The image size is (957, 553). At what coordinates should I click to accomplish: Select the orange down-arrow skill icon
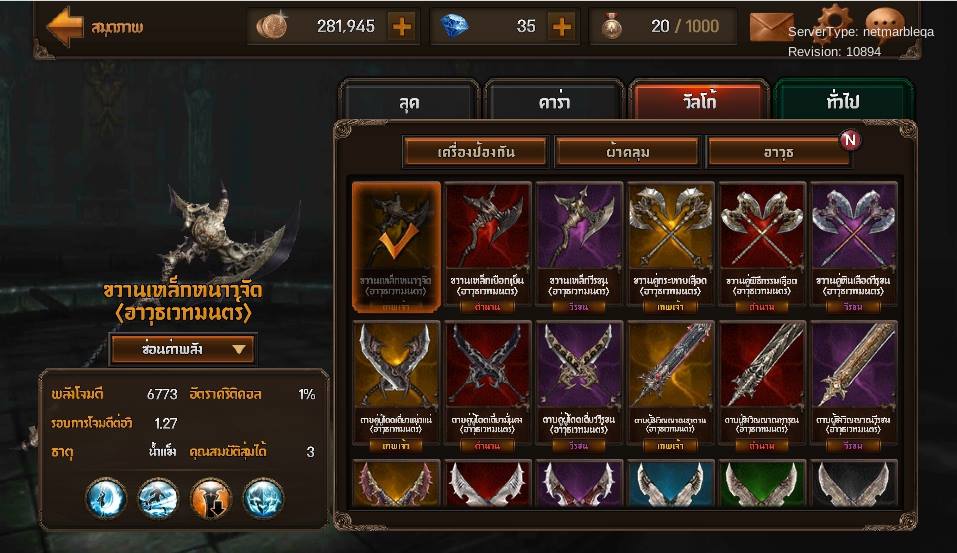click(211, 498)
